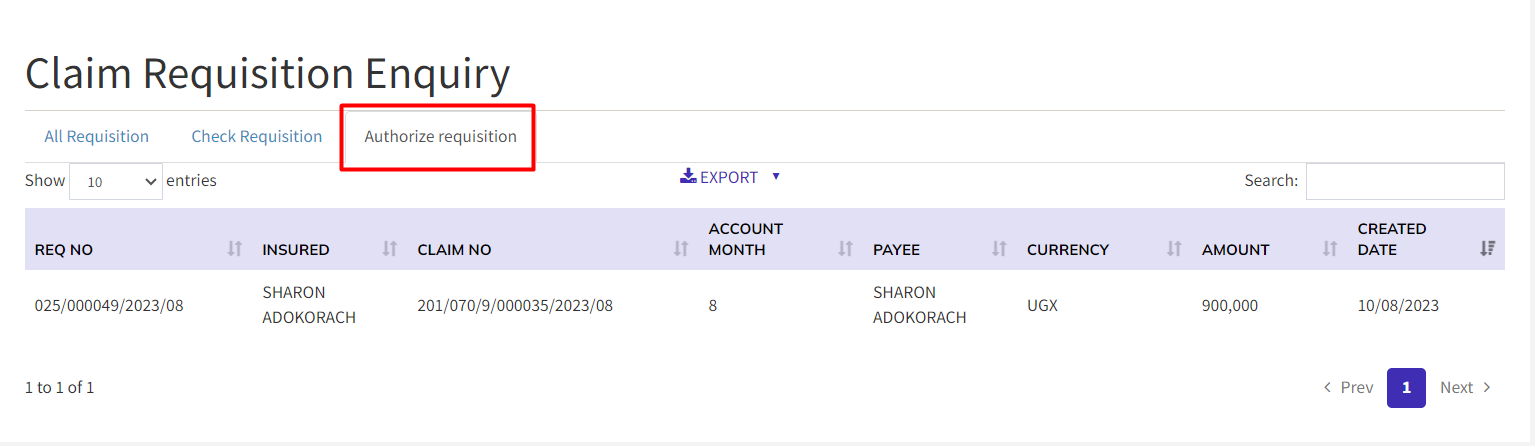Sort by PAYEE column icon
This screenshot has width=1535, height=446.
(999, 249)
